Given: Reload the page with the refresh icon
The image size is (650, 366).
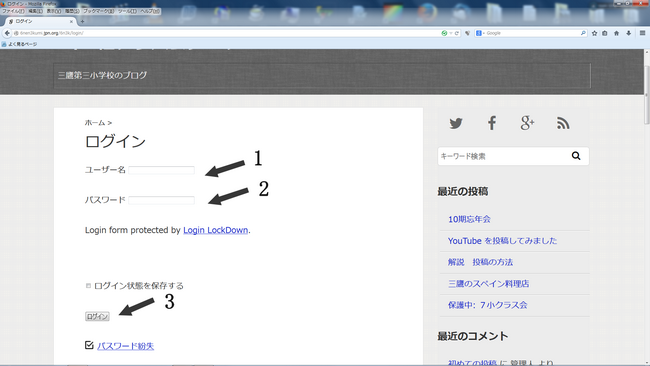Looking at the screenshot, I should click(457, 33).
